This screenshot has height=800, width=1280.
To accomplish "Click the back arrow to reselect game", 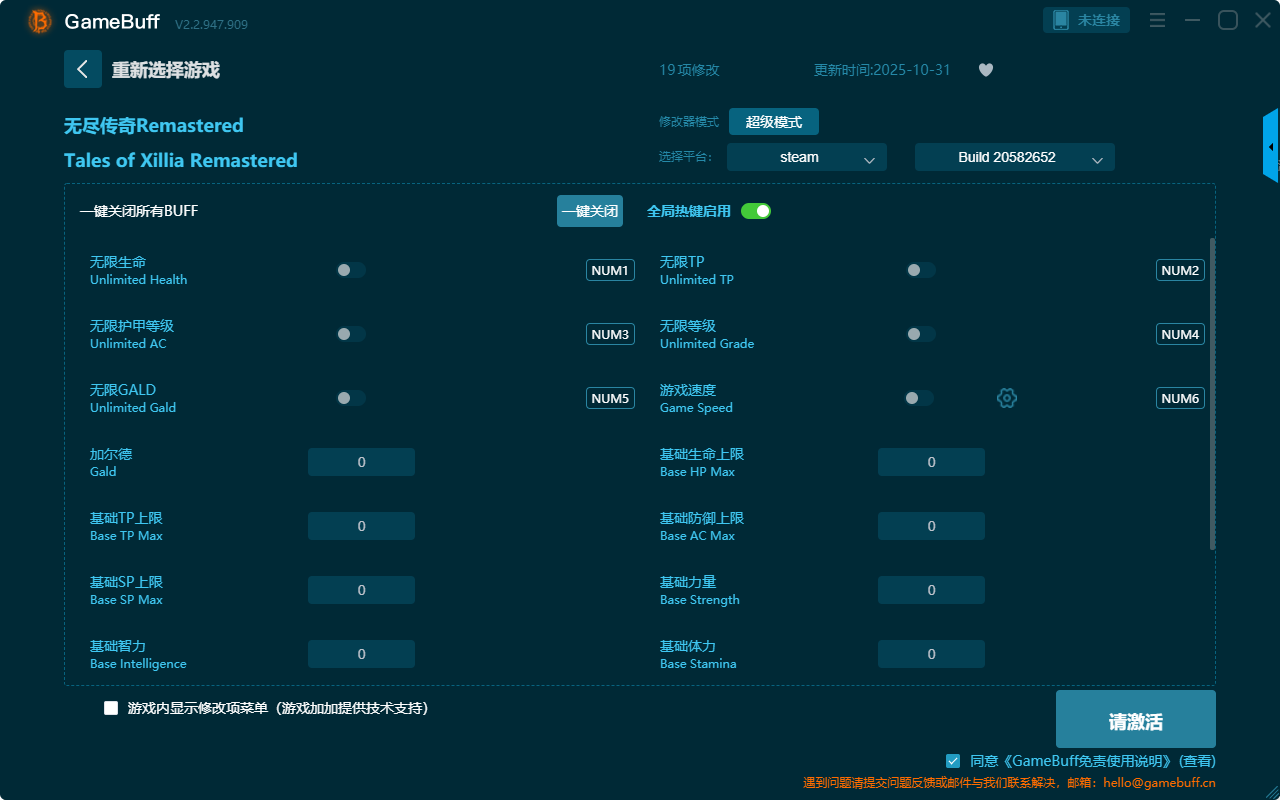I will [x=83, y=69].
